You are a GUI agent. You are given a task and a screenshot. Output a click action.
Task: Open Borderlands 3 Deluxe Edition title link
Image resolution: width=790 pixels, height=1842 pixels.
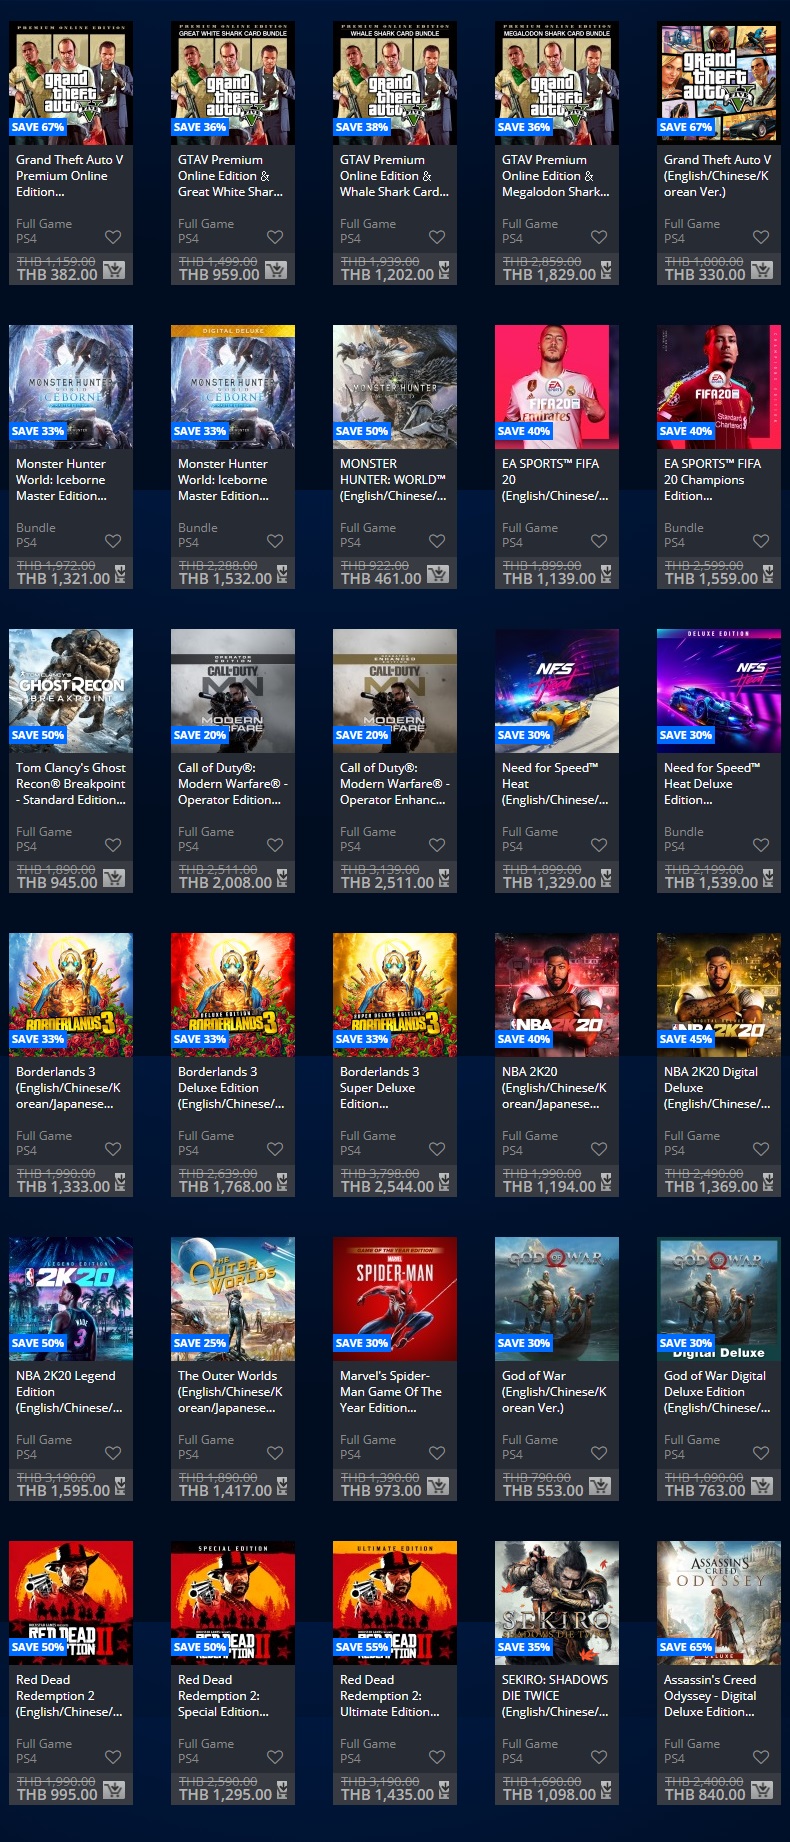point(231,1087)
